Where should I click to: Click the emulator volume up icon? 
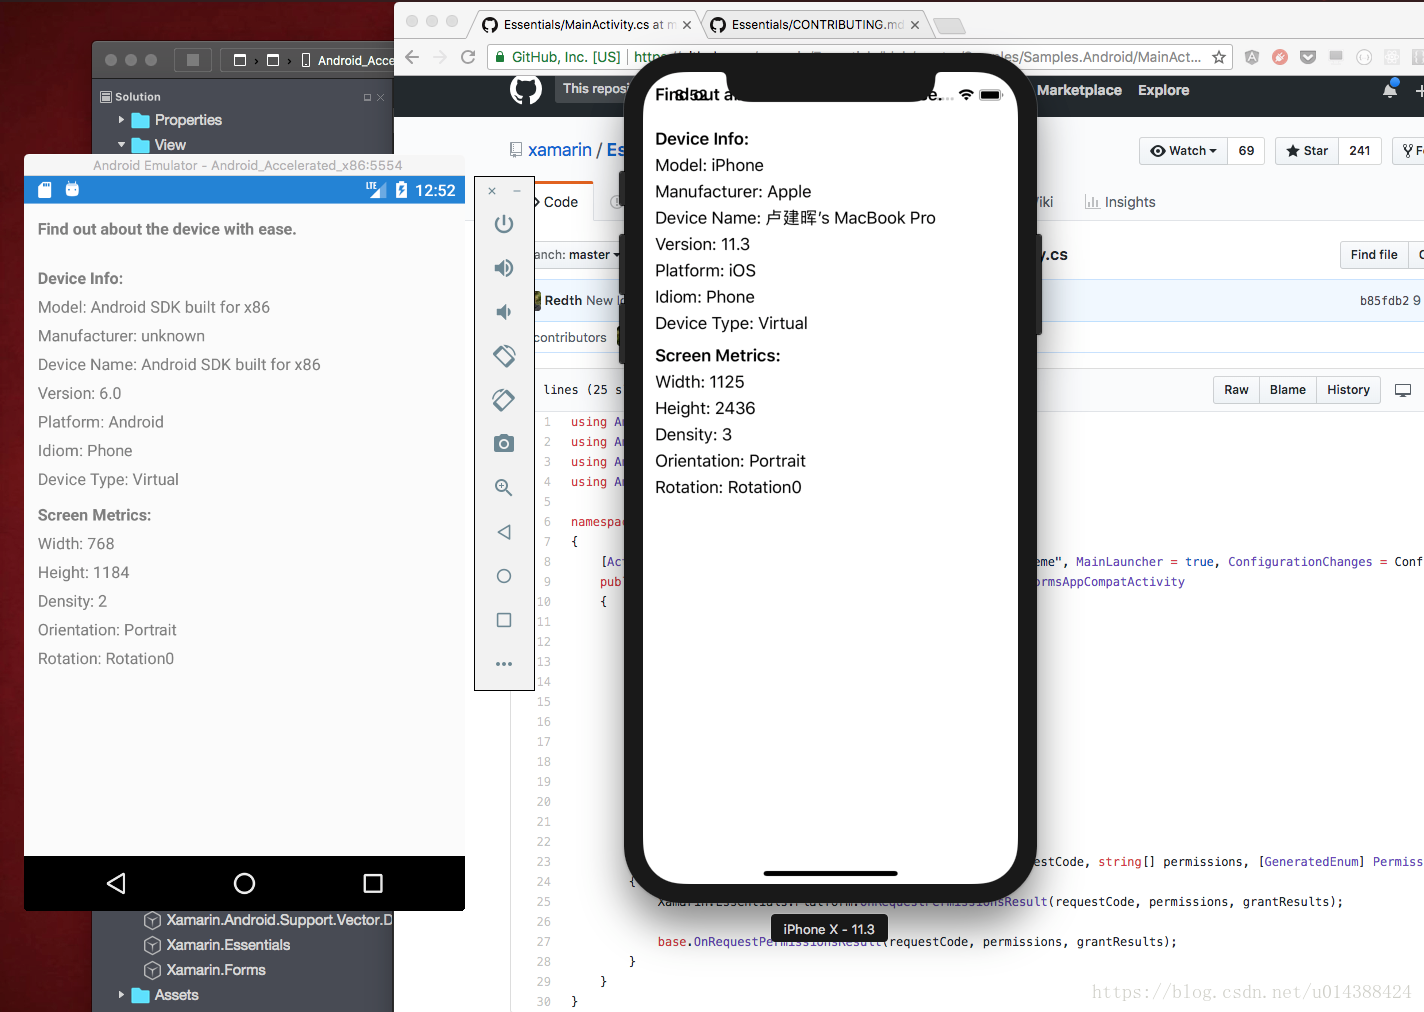(x=504, y=268)
